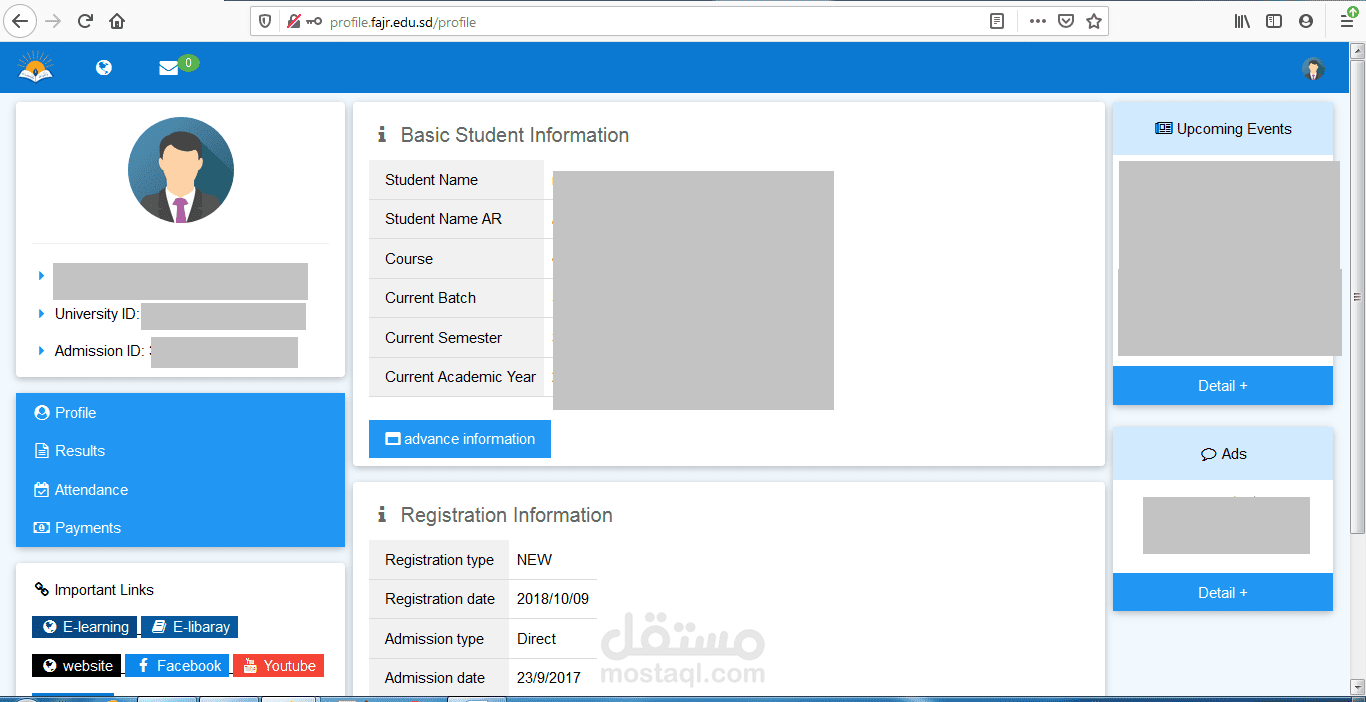Click the Upcoming Events panel icon

coord(1164,128)
